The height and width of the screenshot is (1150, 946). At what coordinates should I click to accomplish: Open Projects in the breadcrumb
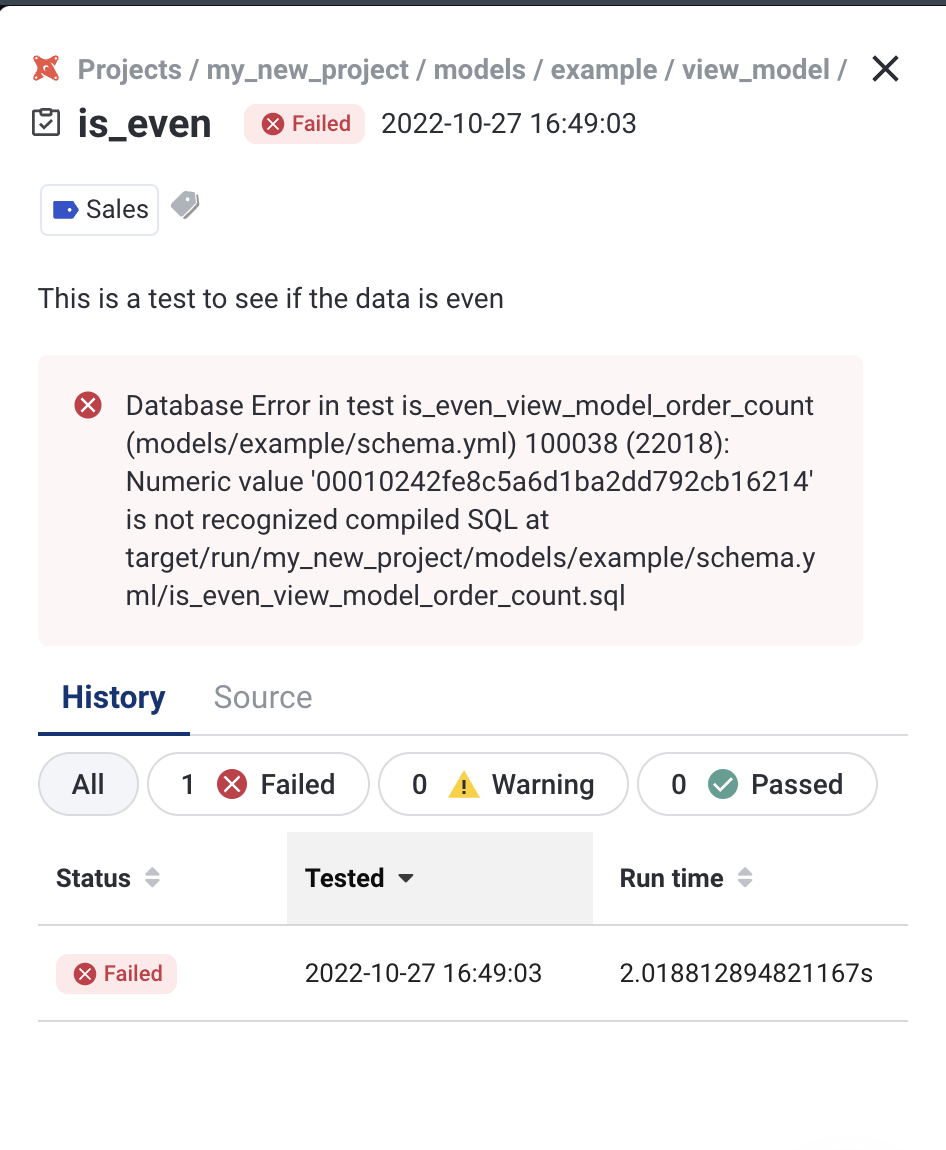coord(130,69)
